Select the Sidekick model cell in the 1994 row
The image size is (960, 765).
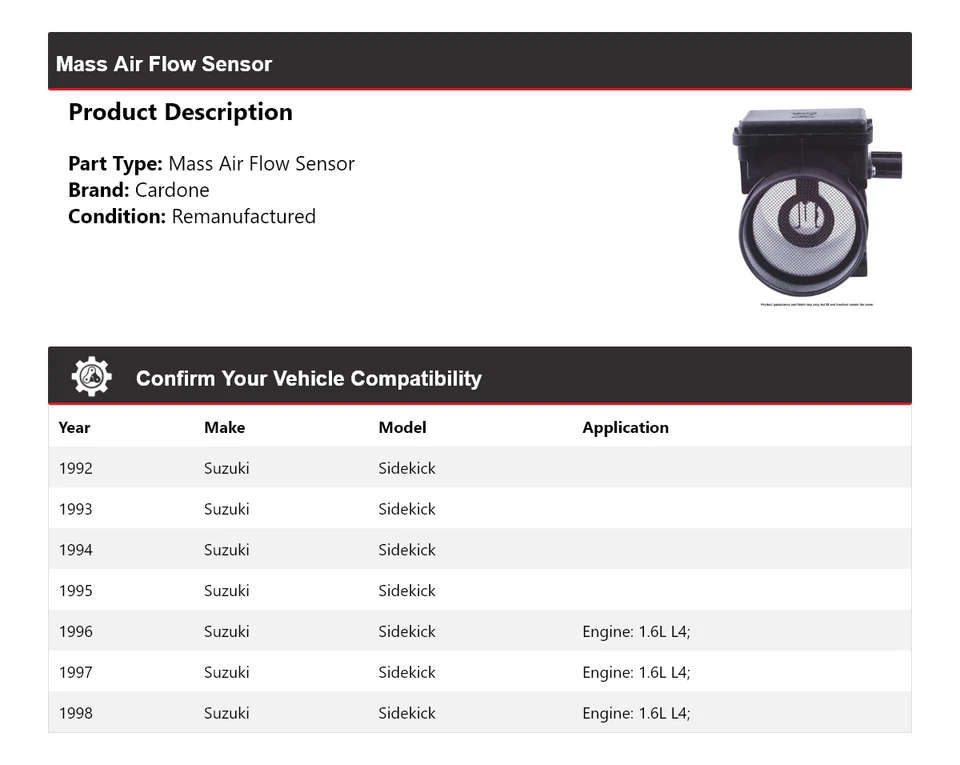click(407, 550)
